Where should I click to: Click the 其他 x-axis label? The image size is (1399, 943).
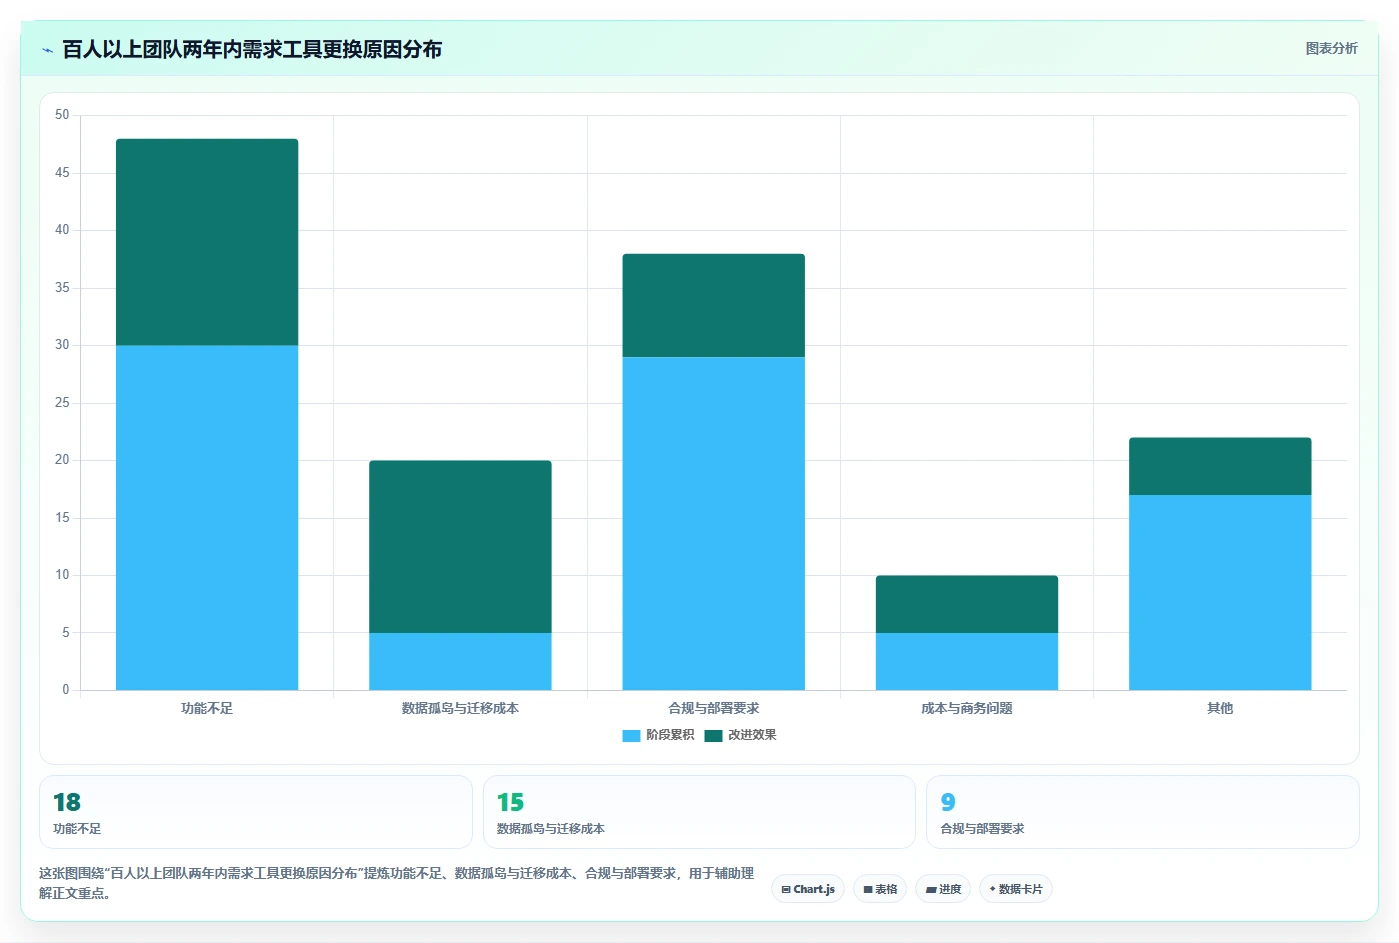coord(1220,708)
